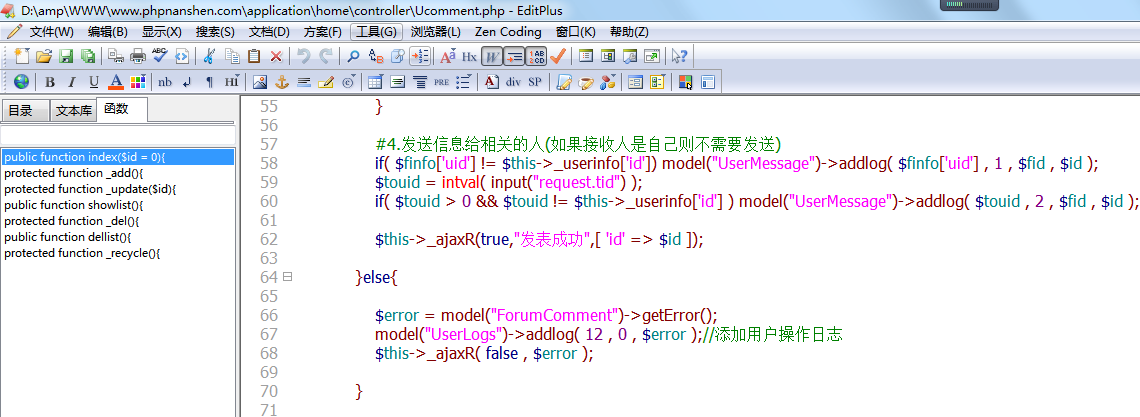
Task: Open Find in Files tool
Action: click(x=398, y=56)
